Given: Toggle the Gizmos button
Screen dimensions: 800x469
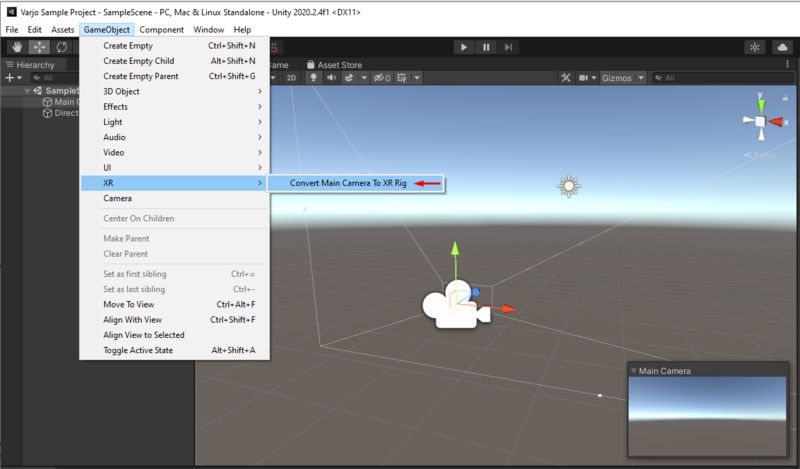Looking at the screenshot, I should click(x=617, y=78).
